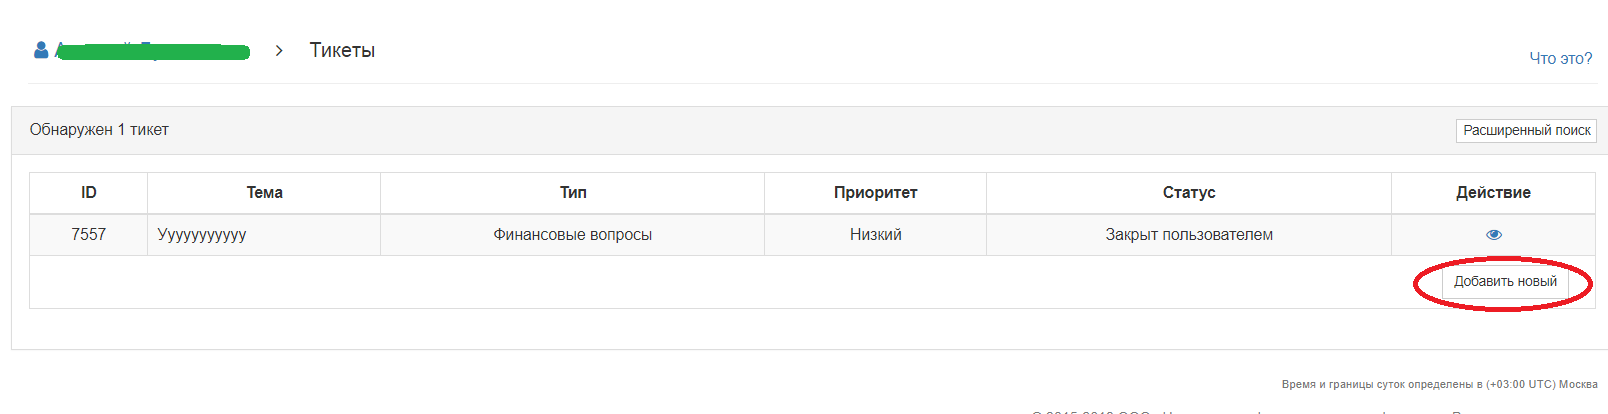Click the Закрыт пользователем status cell
This screenshot has height=414, width=1608.
pos(1189,235)
